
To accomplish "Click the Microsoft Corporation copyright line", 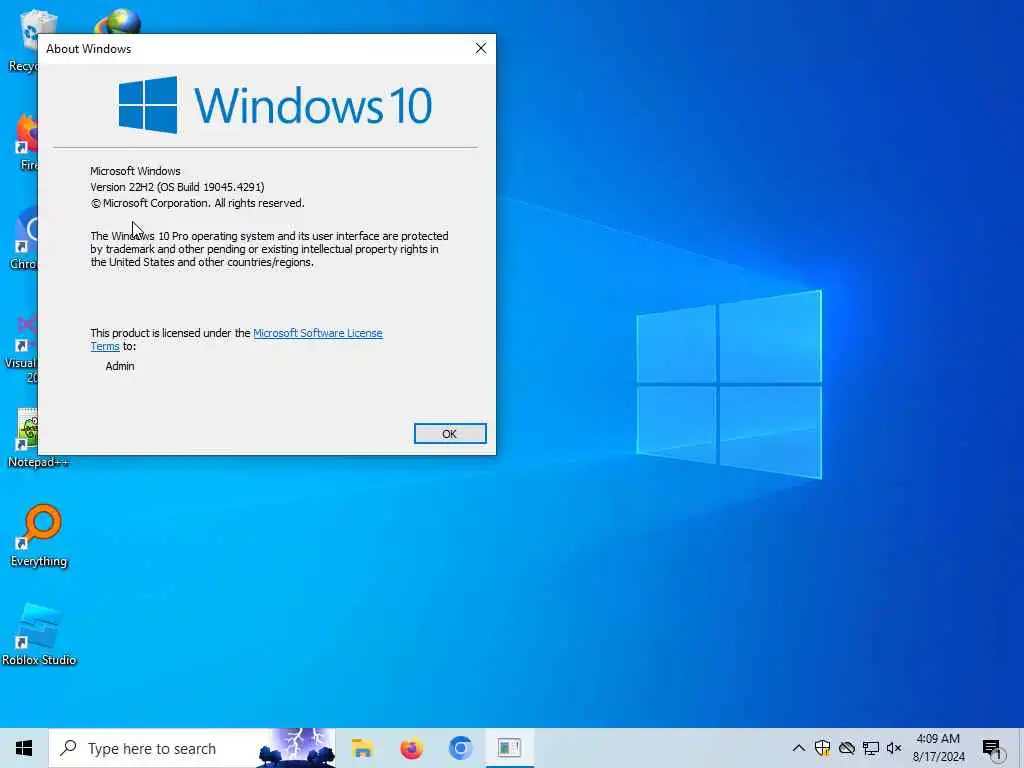I will tap(197, 203).
